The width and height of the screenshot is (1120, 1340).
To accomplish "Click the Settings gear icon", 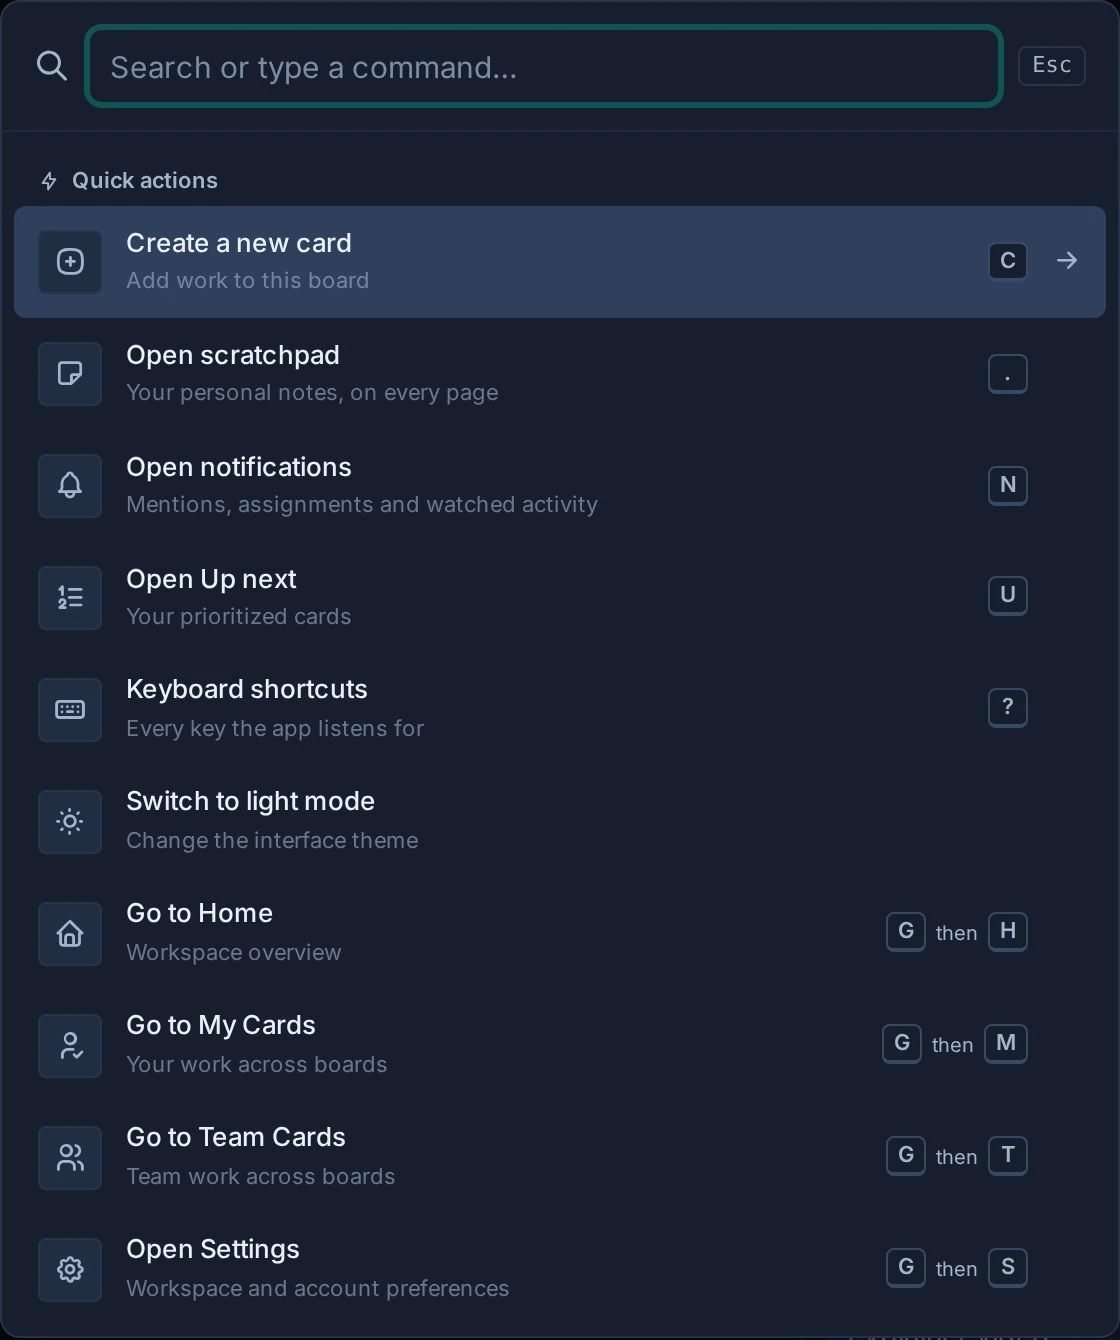I will [x=70, y=1270].
